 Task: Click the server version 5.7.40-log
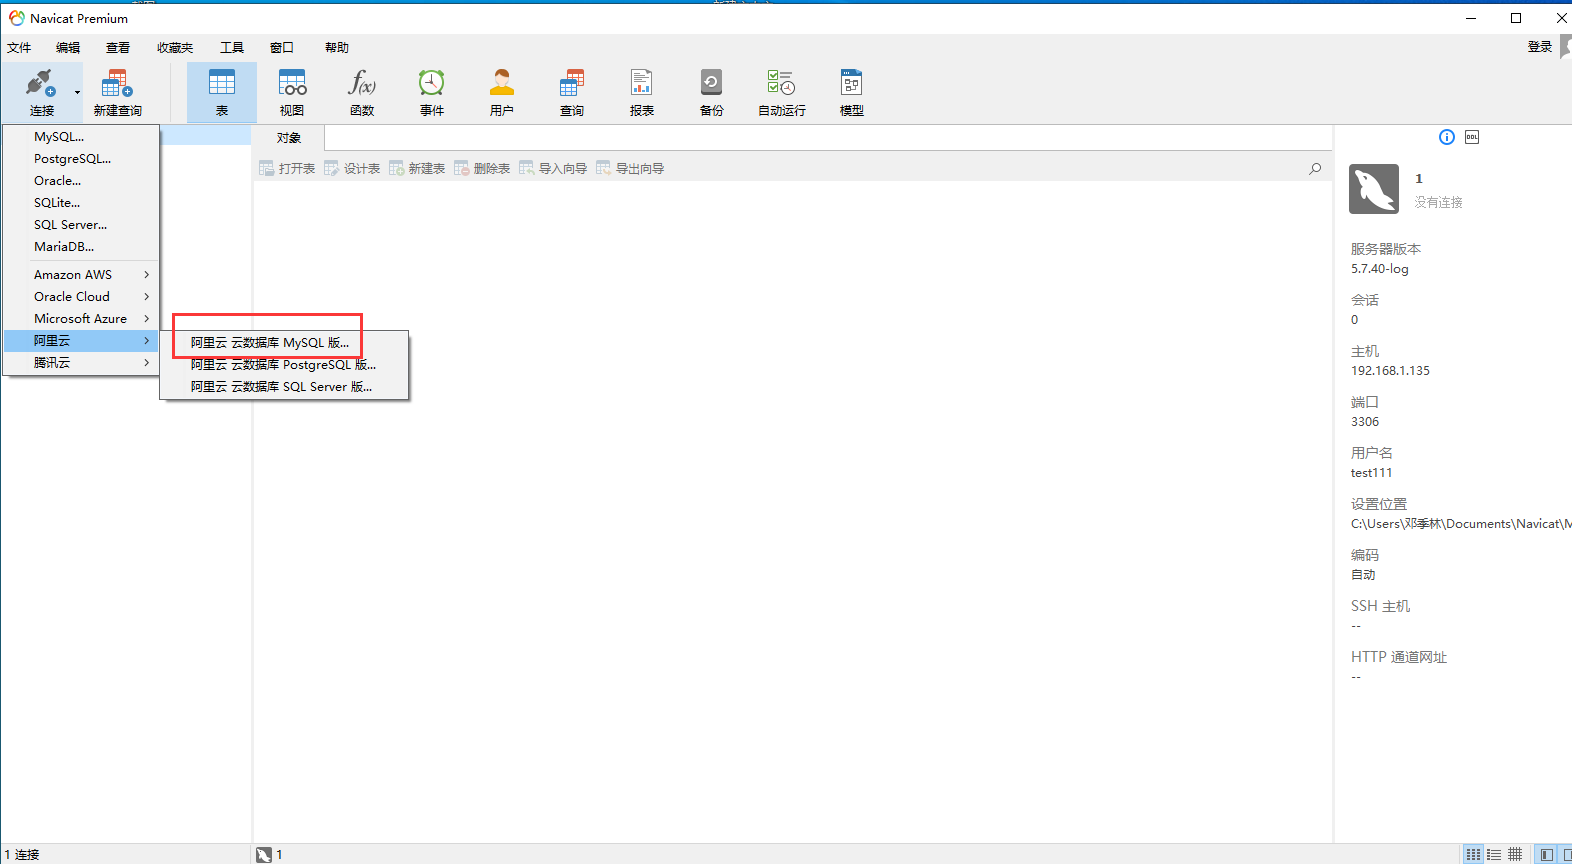pyautogui.click(x=1379, y=269)
